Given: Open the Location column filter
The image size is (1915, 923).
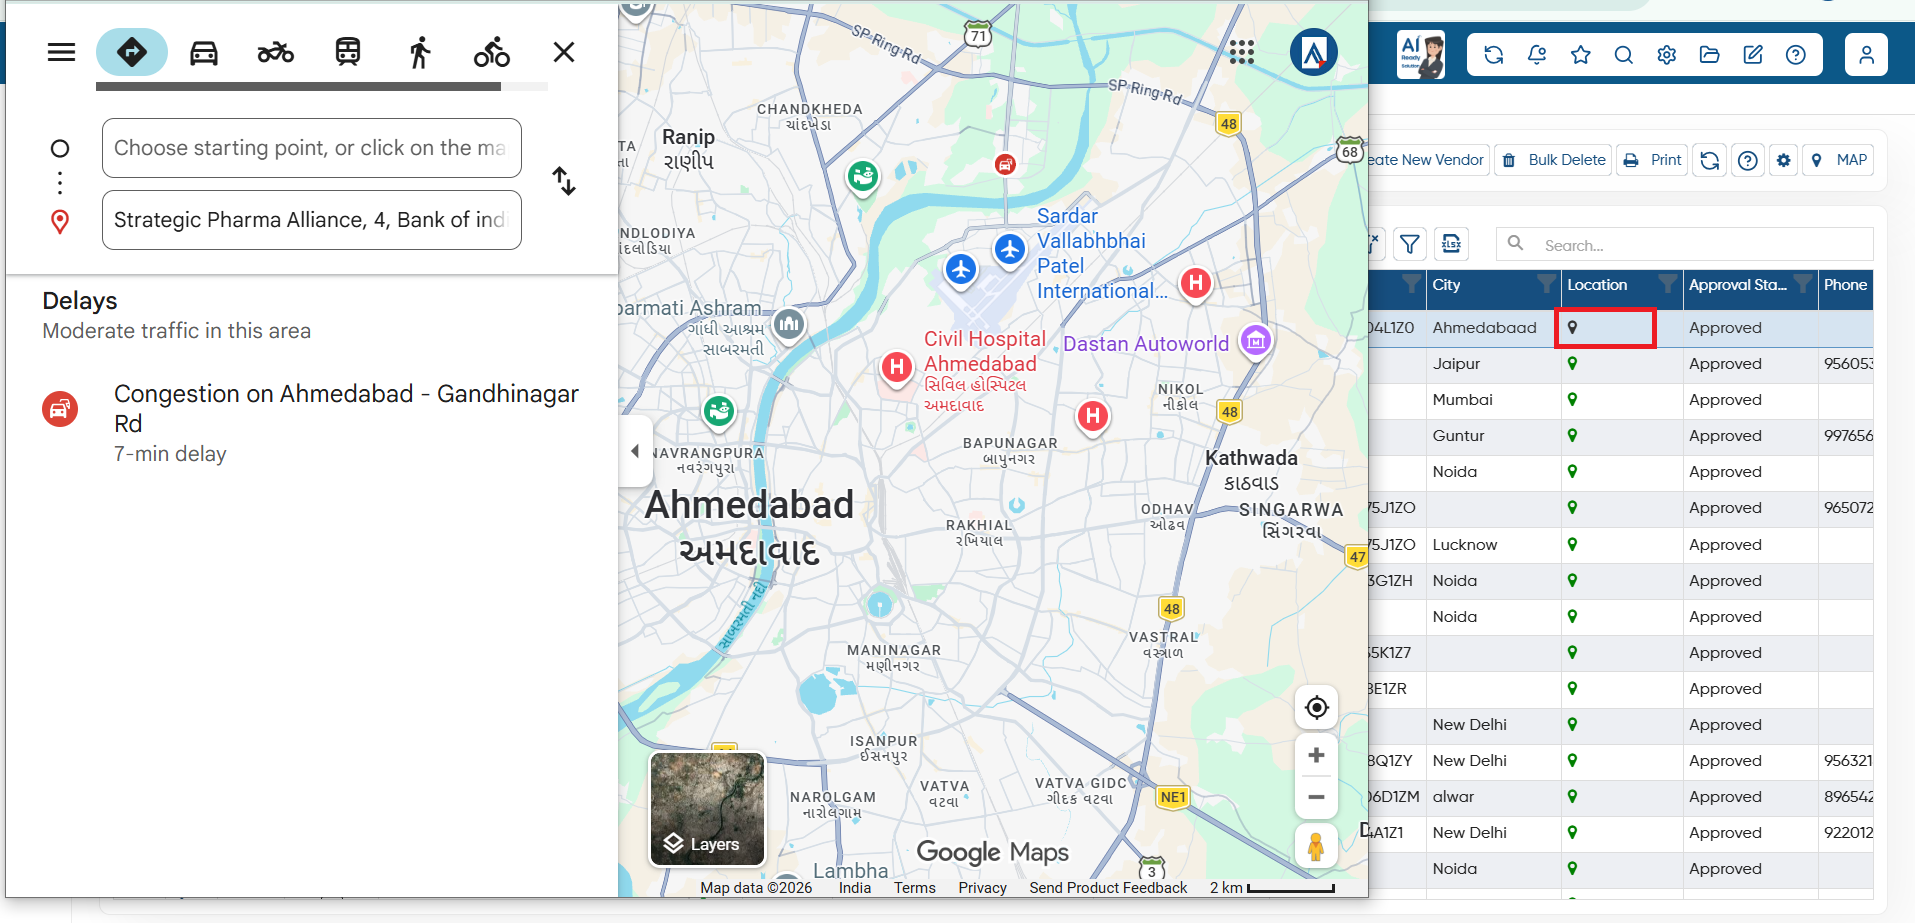Looking at the screenshot, I should coord(1667,285).
